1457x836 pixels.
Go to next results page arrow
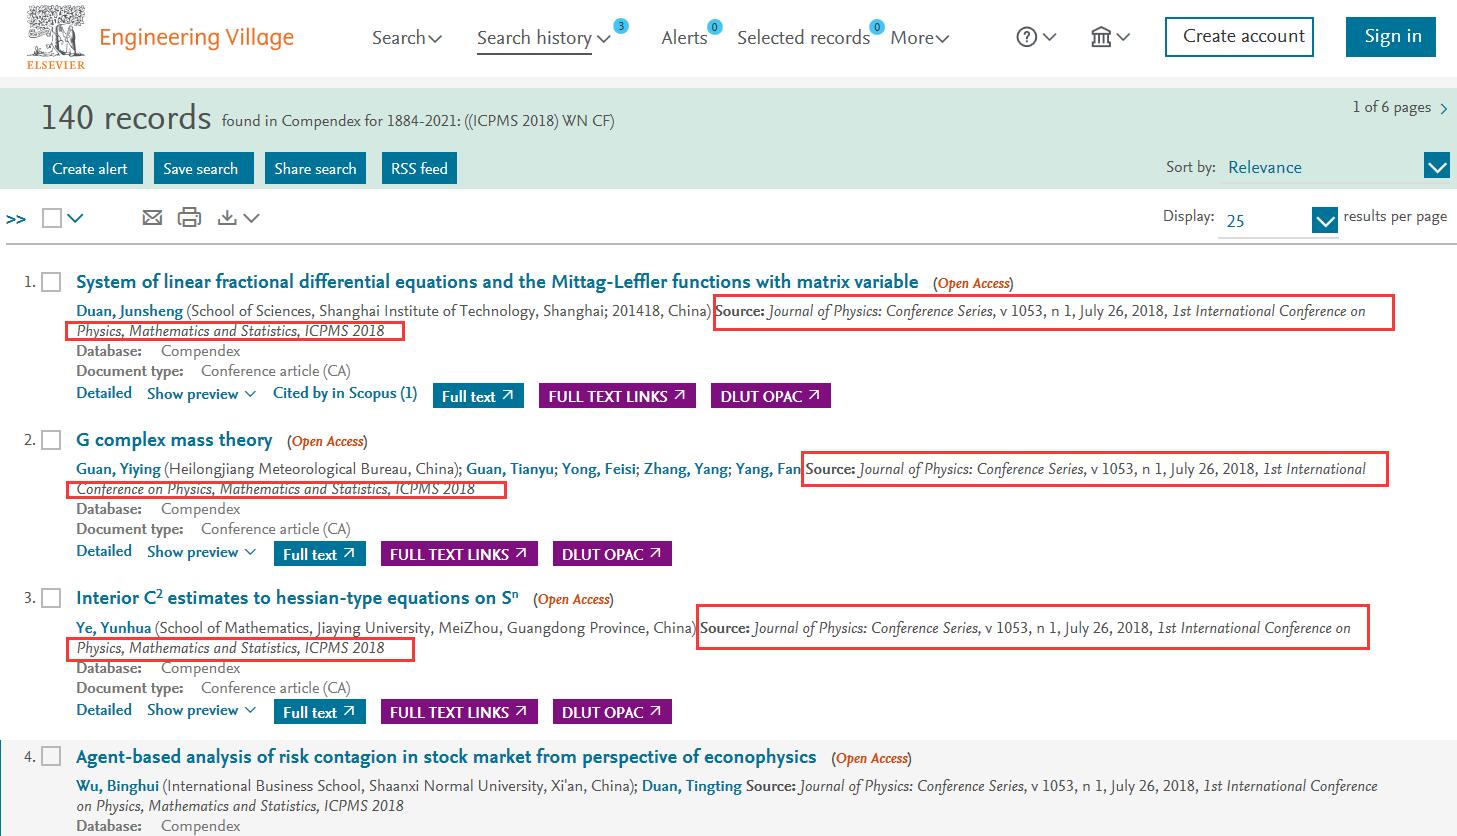1443,109
